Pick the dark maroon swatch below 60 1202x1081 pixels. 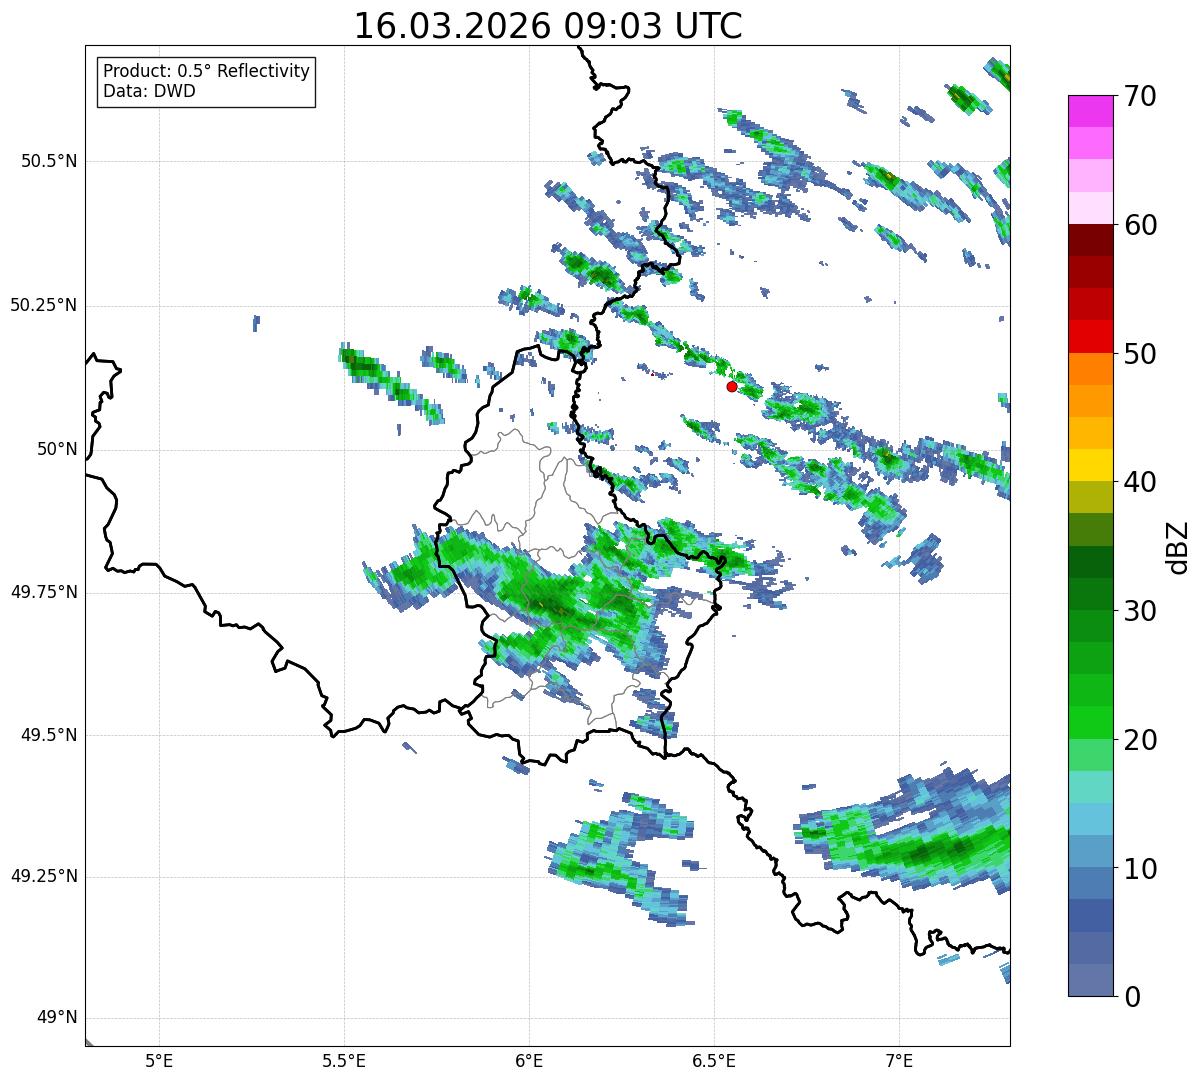click(x=1090, y=240)
